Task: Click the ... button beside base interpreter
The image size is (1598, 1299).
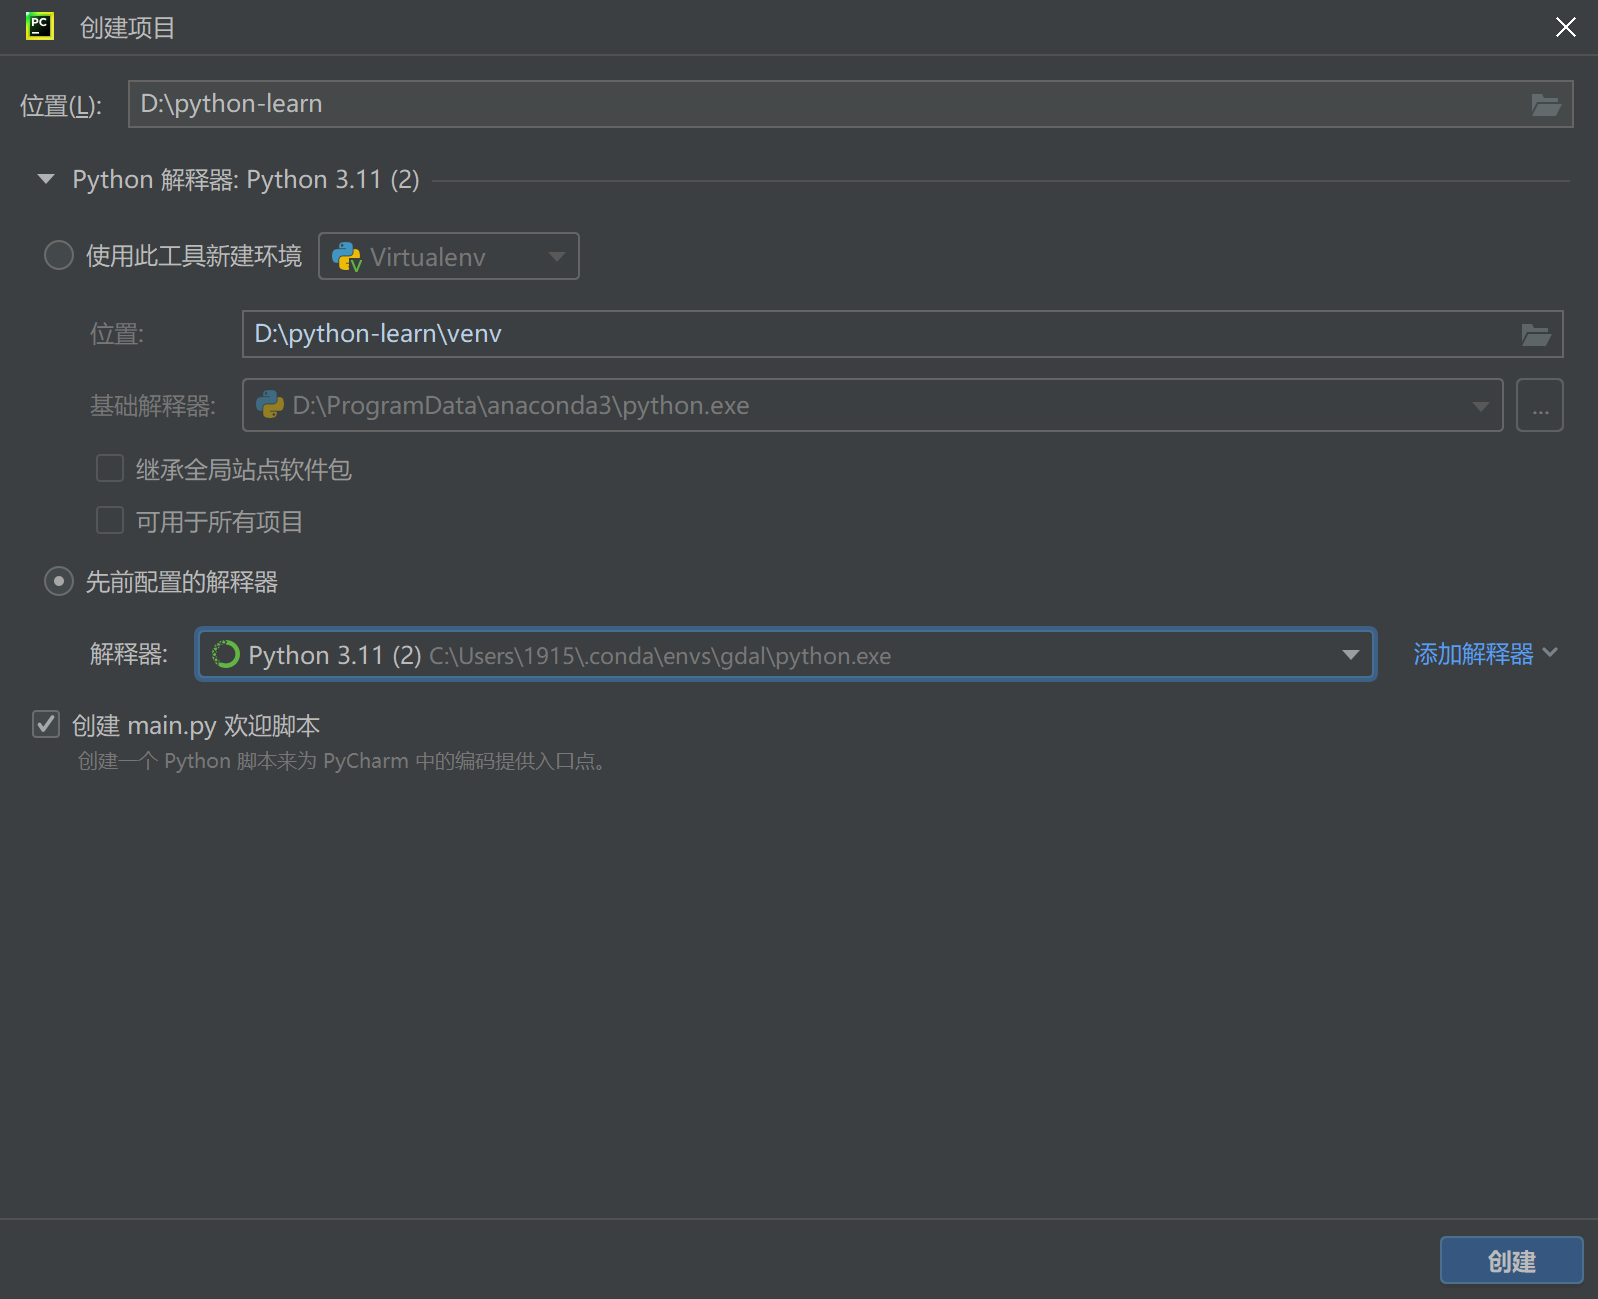Action: coord(1540,405)
